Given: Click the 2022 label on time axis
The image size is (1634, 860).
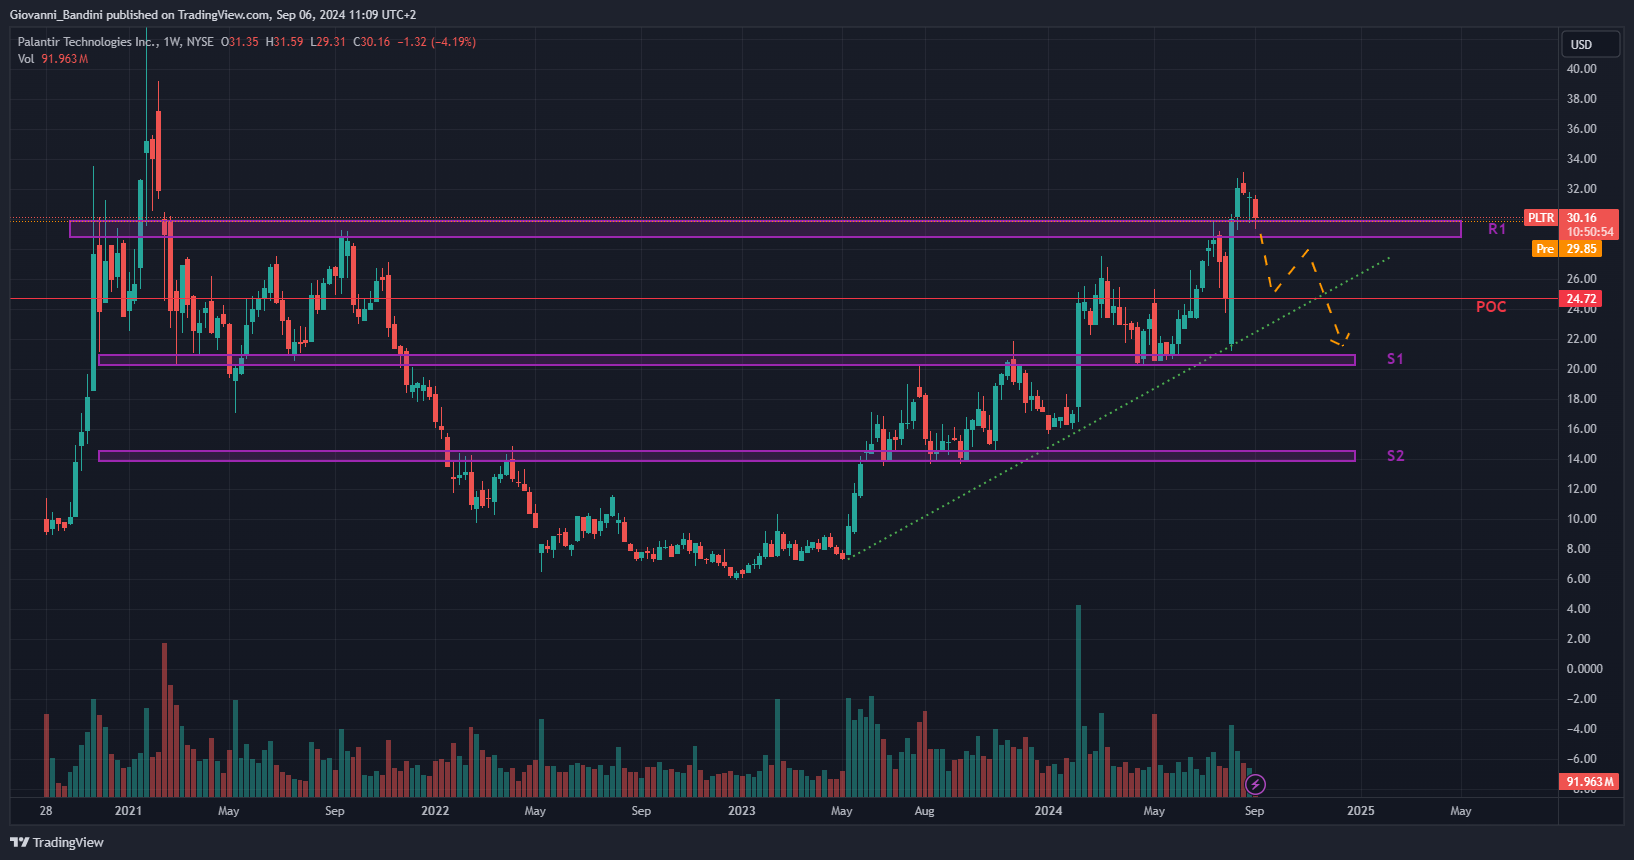Looking at the screenshot, I should tap(435, 811).
